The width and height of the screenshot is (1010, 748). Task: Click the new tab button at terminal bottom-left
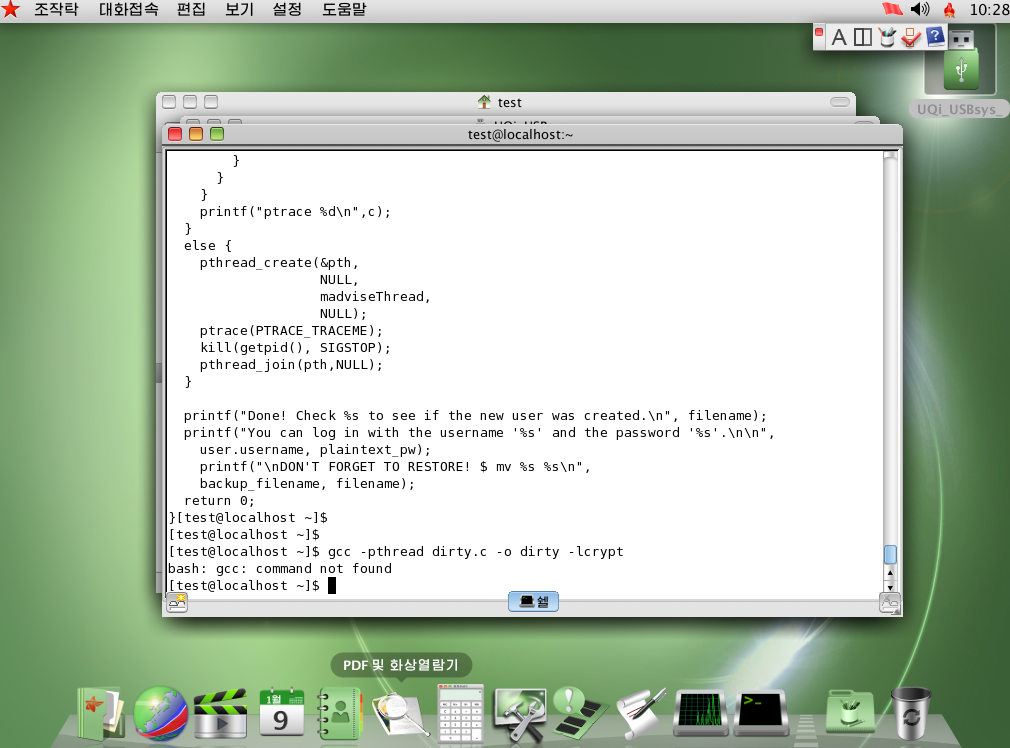click(x=177, y=602)
